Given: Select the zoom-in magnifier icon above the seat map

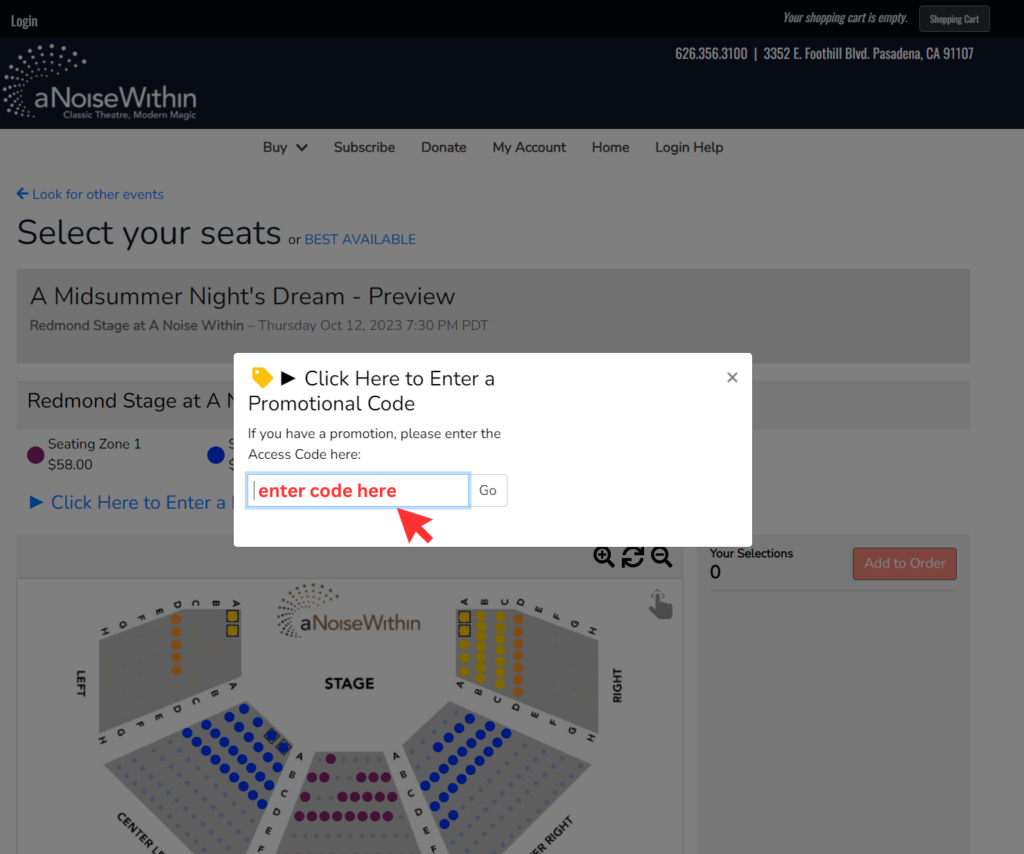Looking at the screenshot, I should (604, 557).
